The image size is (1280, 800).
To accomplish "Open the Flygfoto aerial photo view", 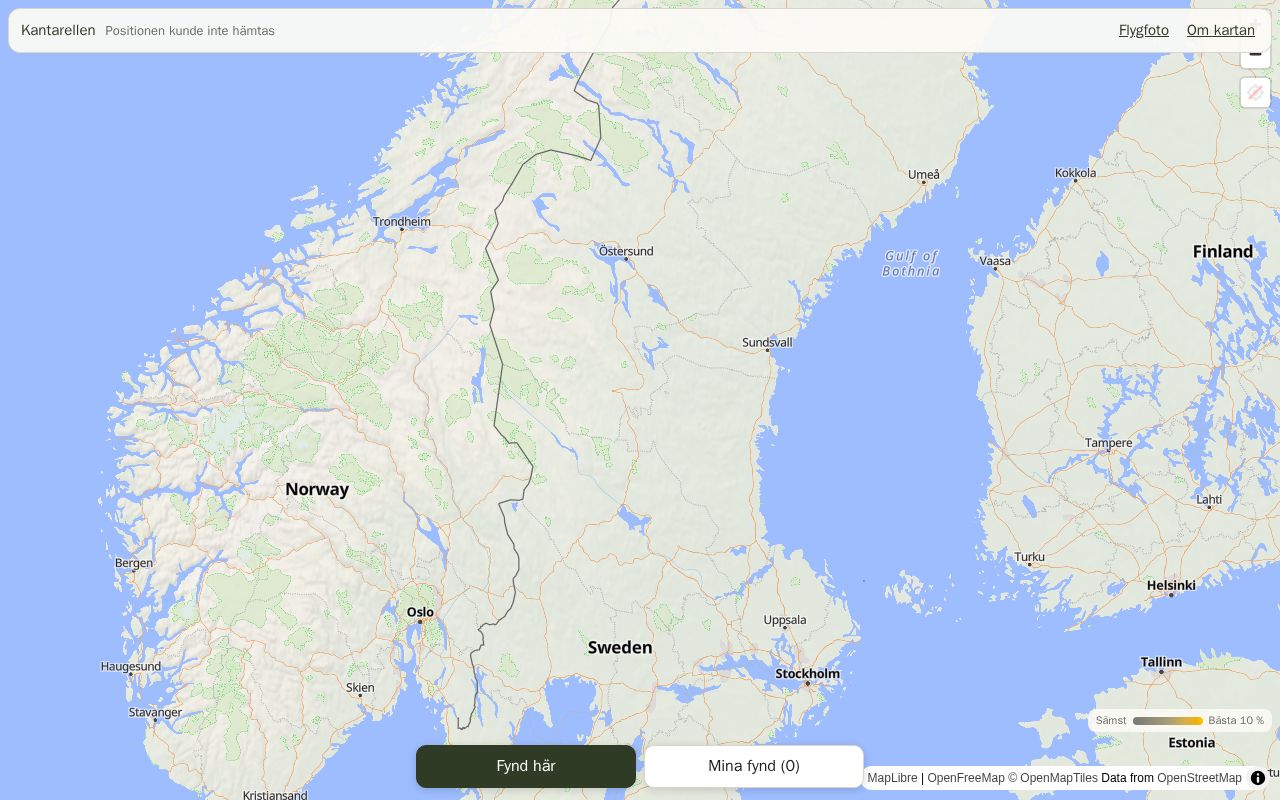I will pos(1143,30).
